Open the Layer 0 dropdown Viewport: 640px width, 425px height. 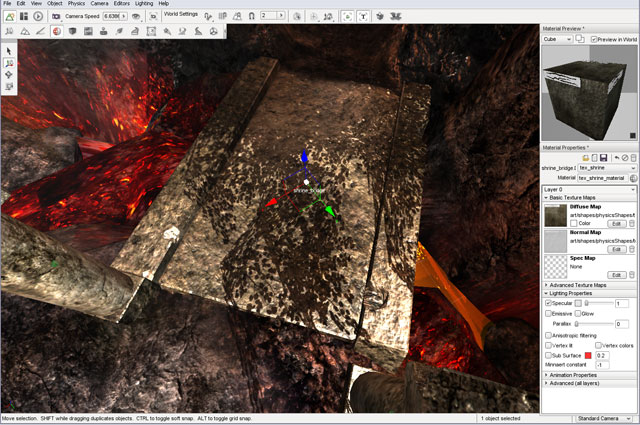[x=588, y=188]
